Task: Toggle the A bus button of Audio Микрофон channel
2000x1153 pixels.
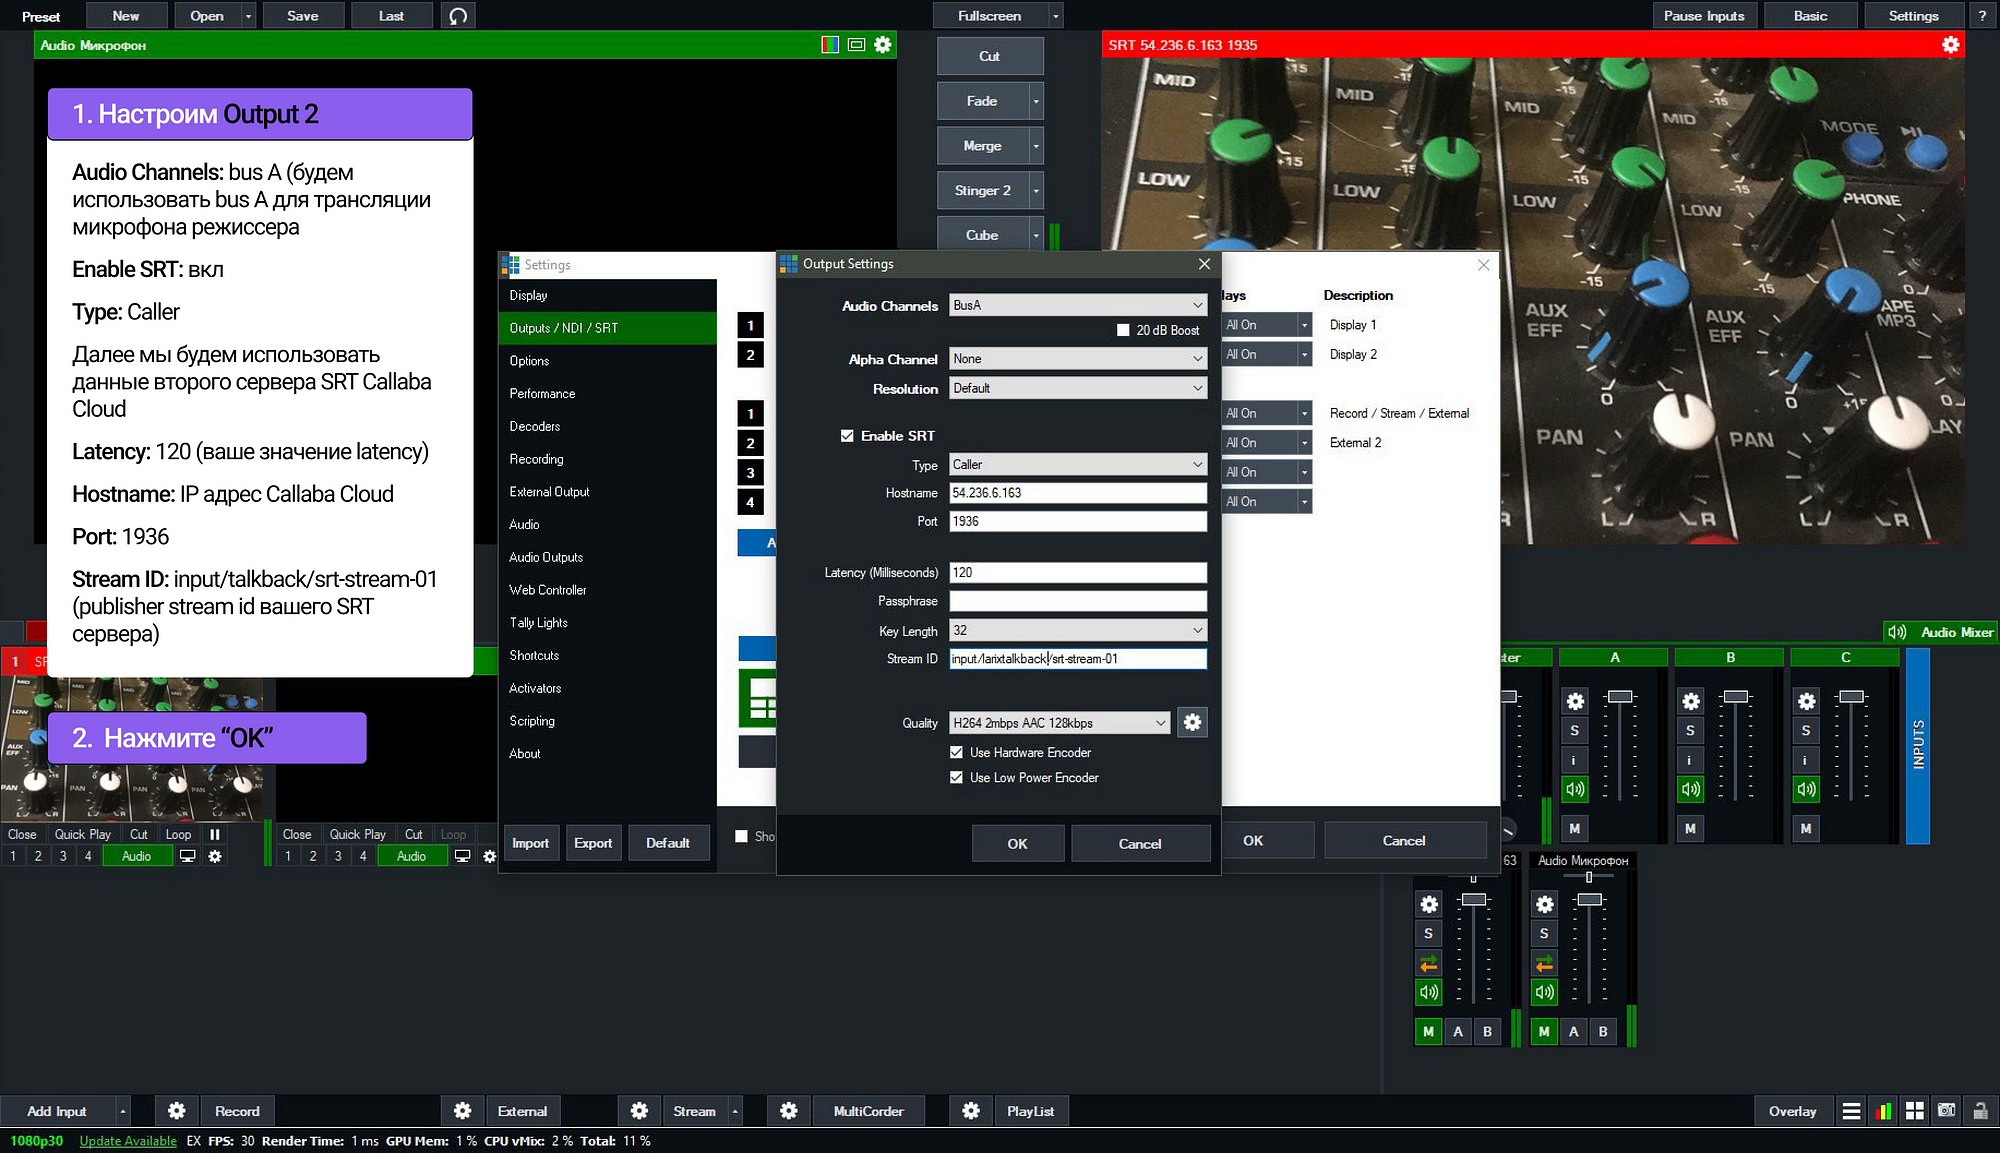Action: (x=1573, y=1031)
